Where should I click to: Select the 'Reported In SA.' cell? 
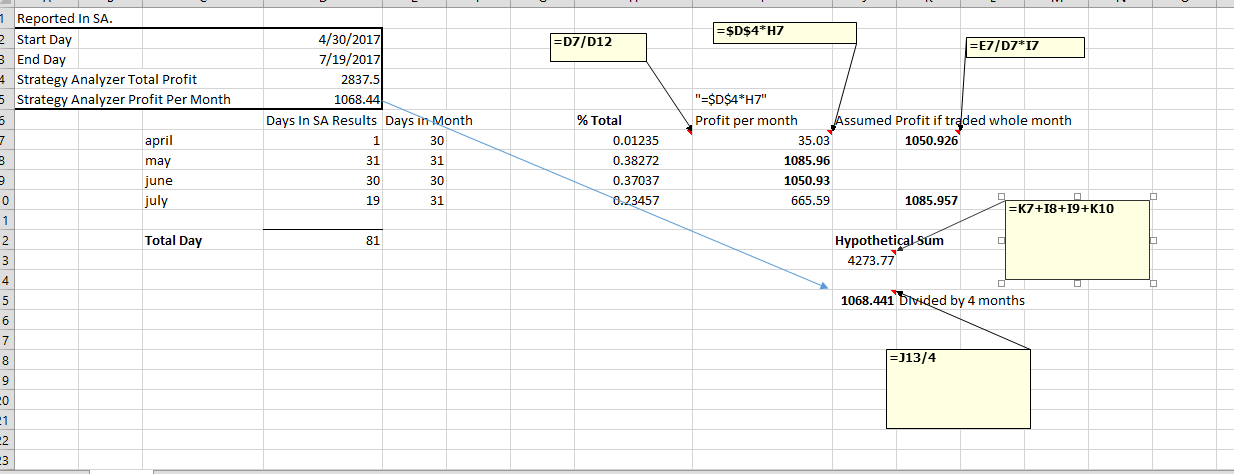click(x=62, y=19)
